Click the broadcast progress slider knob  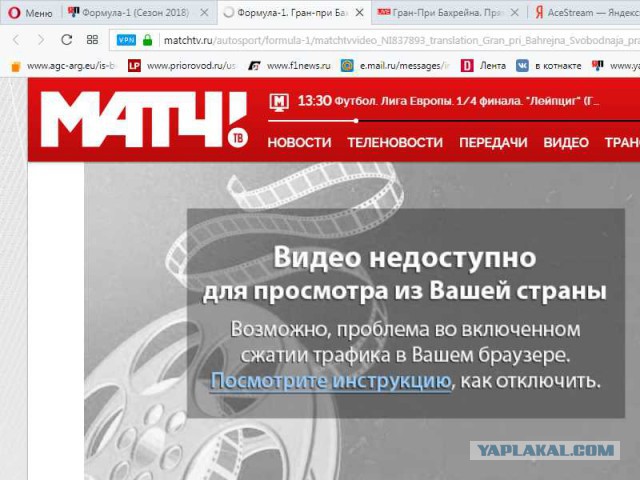(x=356, y=121)
